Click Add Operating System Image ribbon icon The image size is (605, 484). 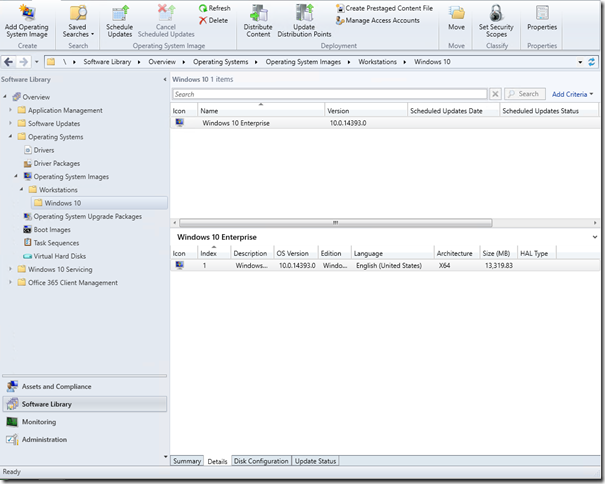click(27, 12)
